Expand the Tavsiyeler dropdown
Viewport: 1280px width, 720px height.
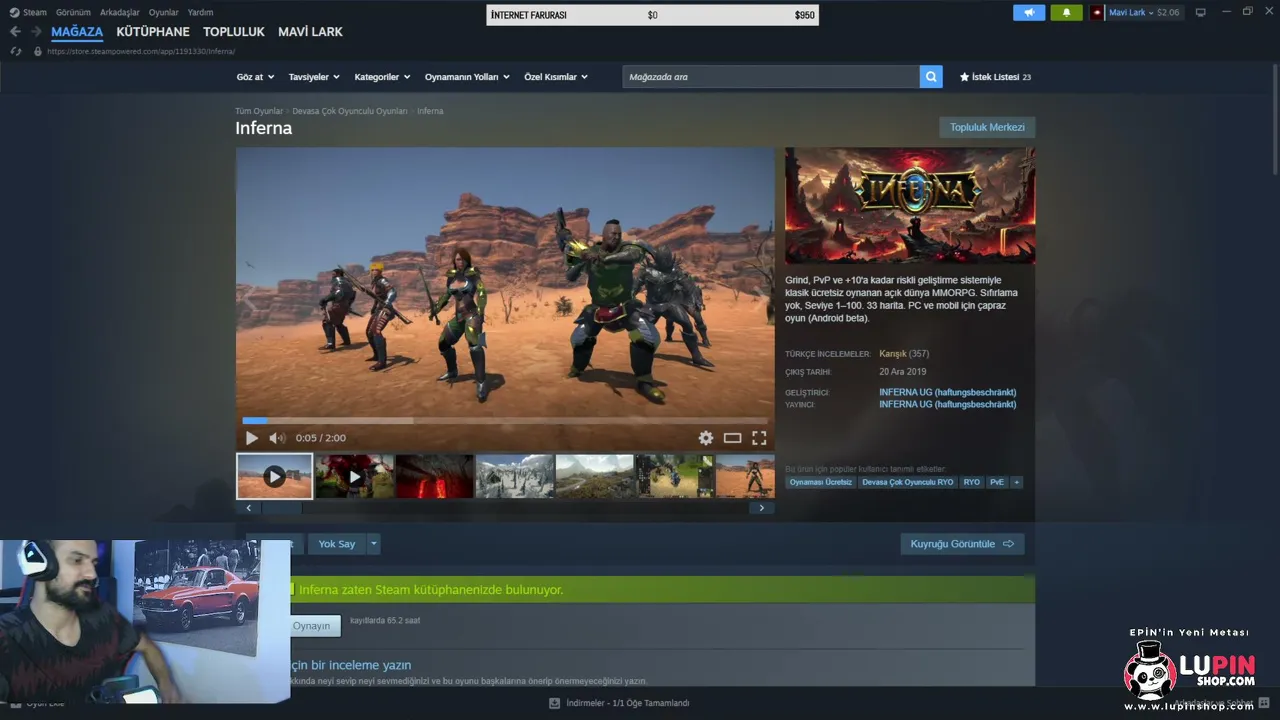tap(314, 77)
